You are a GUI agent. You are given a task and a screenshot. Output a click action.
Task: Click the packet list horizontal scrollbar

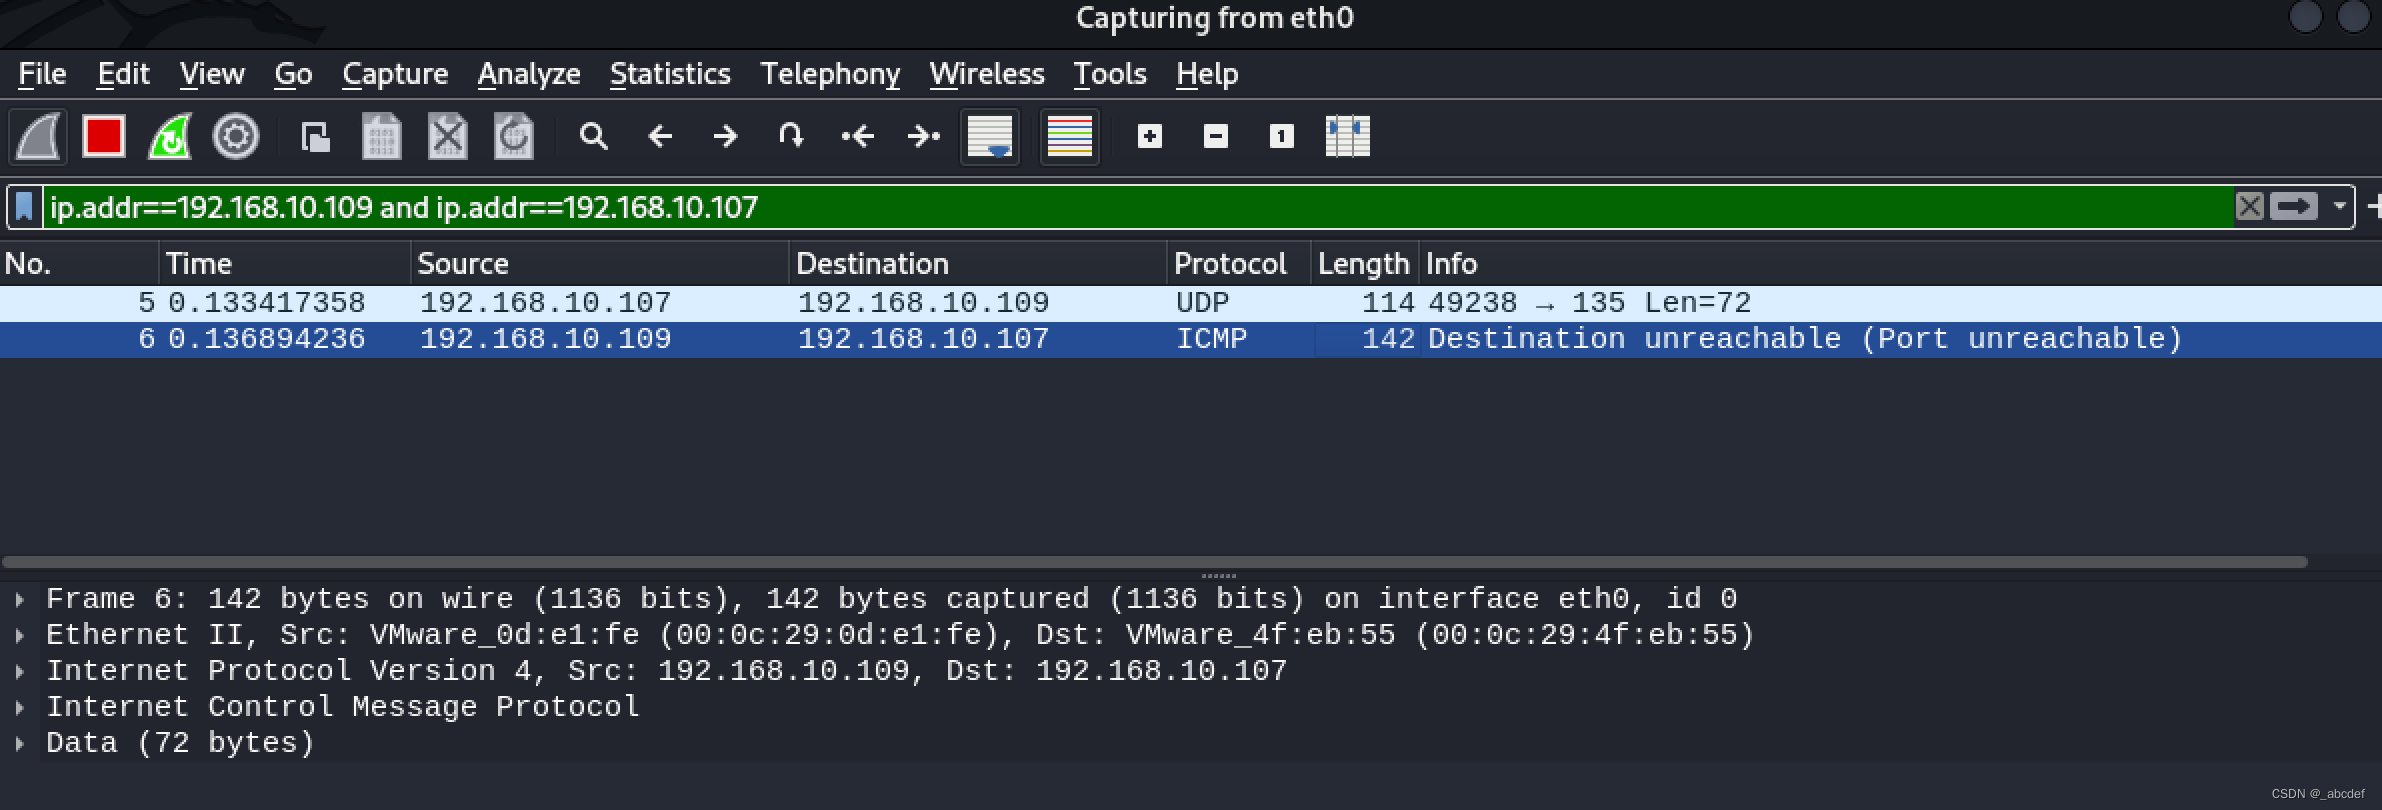pyautogui.click(x=1155, y=562)
